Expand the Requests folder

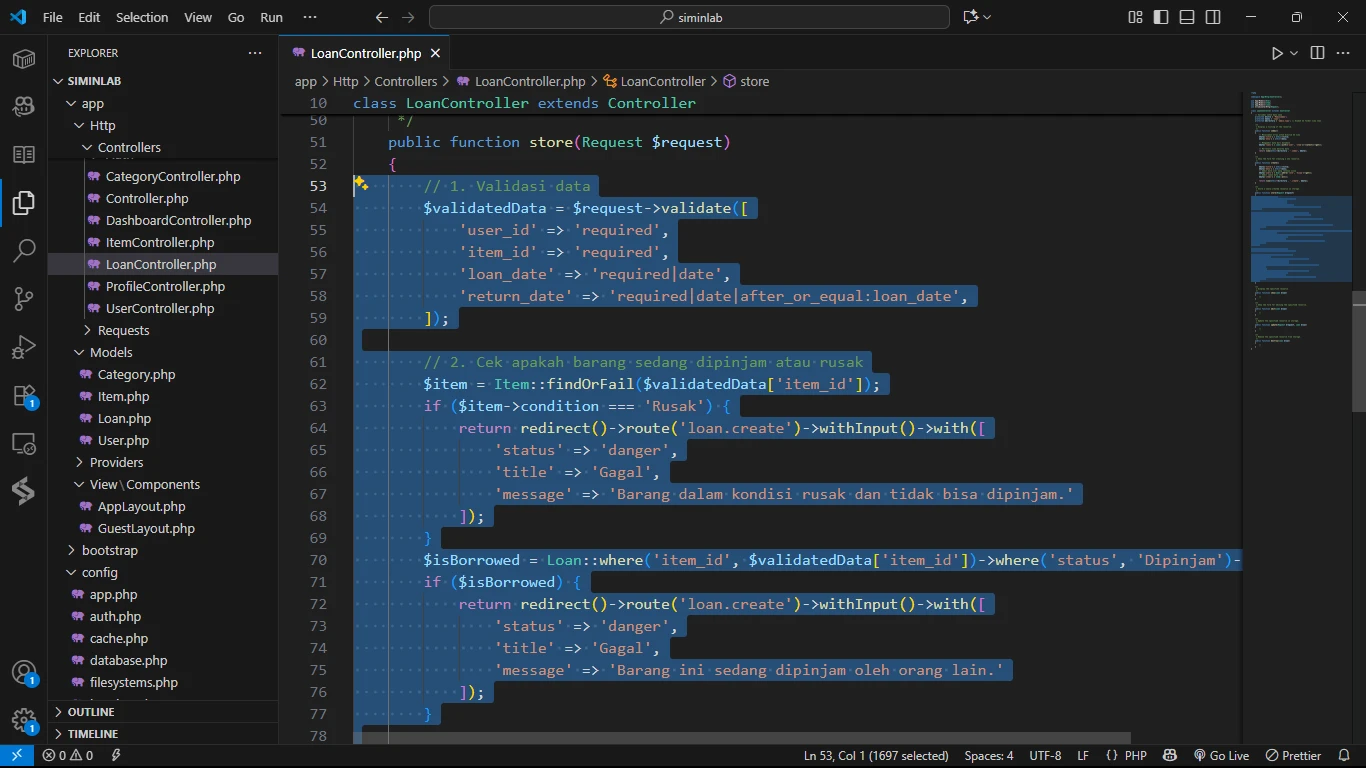(123, 330)
